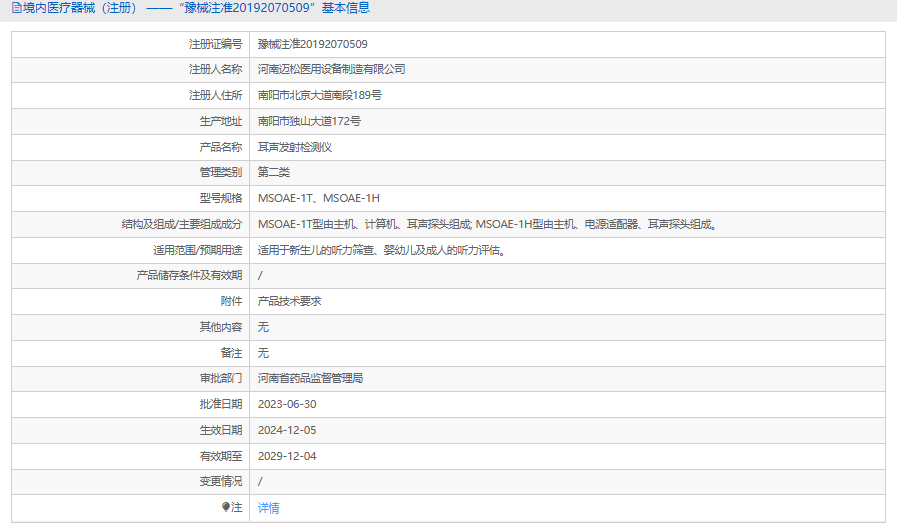Click the 注册人名称 label
The width and height of the screenshot is (897, 529).
point(216,69)
